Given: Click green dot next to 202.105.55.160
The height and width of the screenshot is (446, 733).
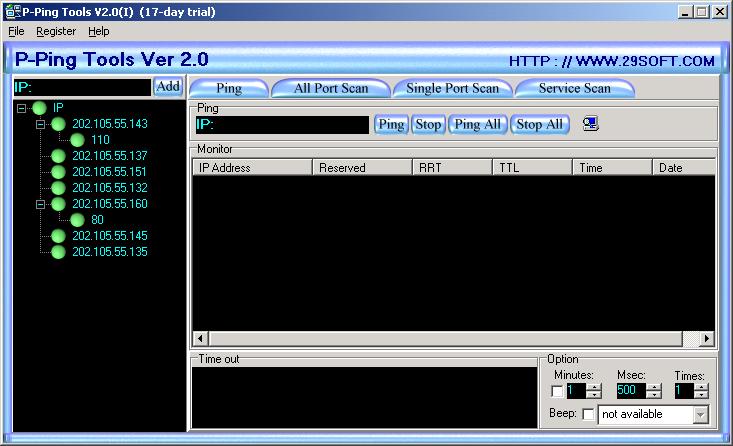Looking at the screenshot, I should pos(58,204).
